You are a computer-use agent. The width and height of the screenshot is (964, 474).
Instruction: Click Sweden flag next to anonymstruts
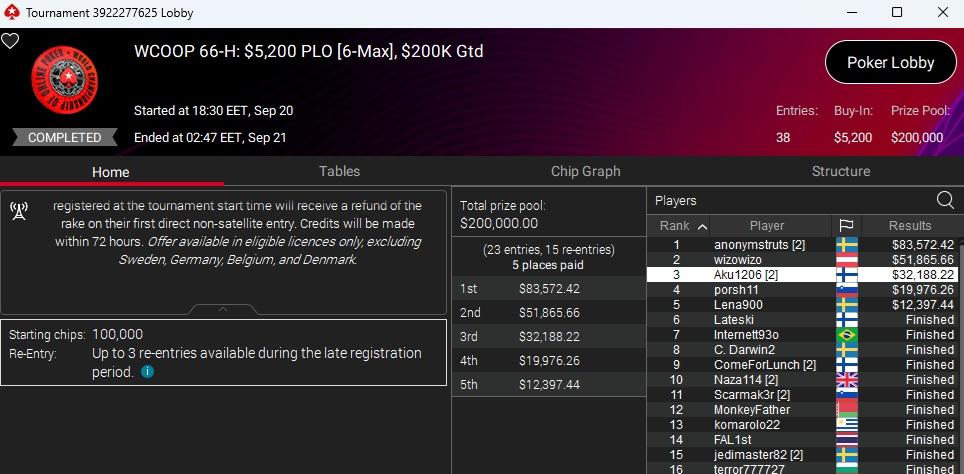click(846, 245)
